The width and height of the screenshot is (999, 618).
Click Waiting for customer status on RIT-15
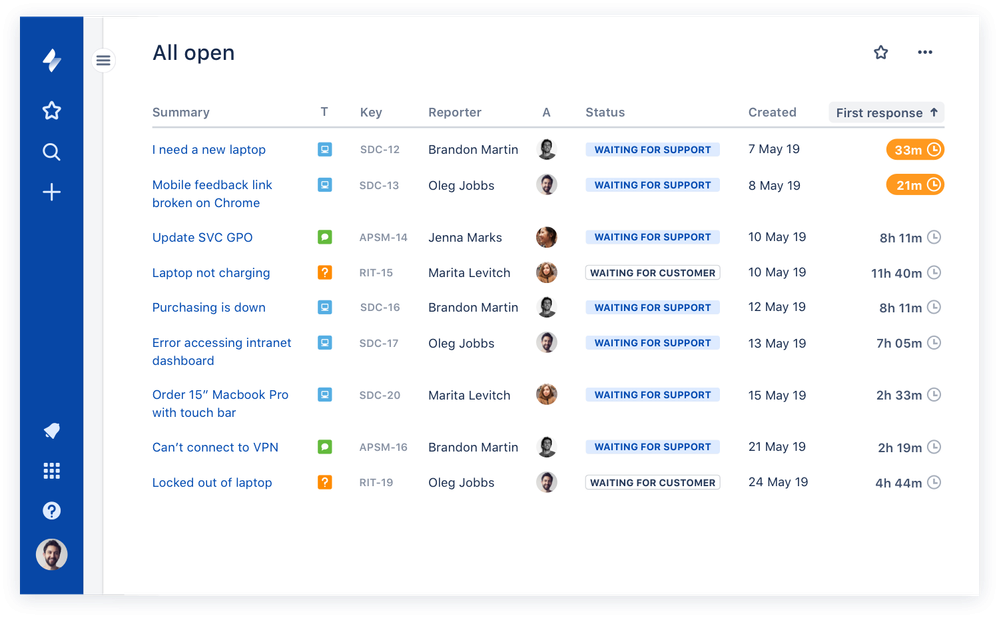coord(652,273)
